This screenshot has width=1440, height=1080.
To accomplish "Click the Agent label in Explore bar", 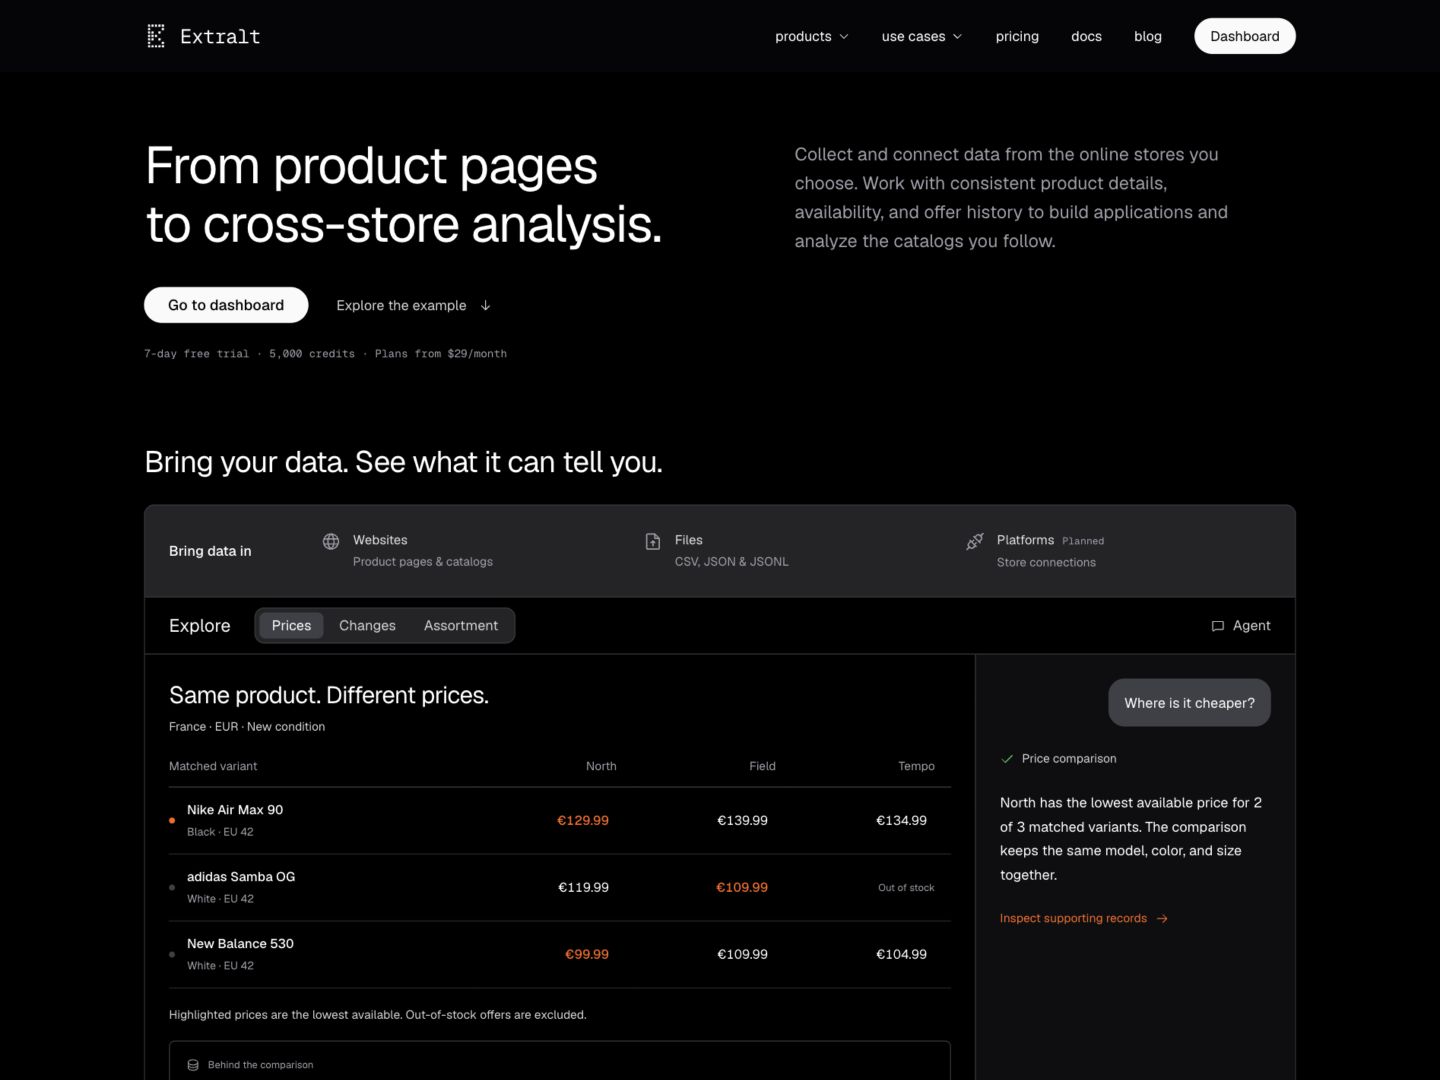I will (x=1251, y=626).
